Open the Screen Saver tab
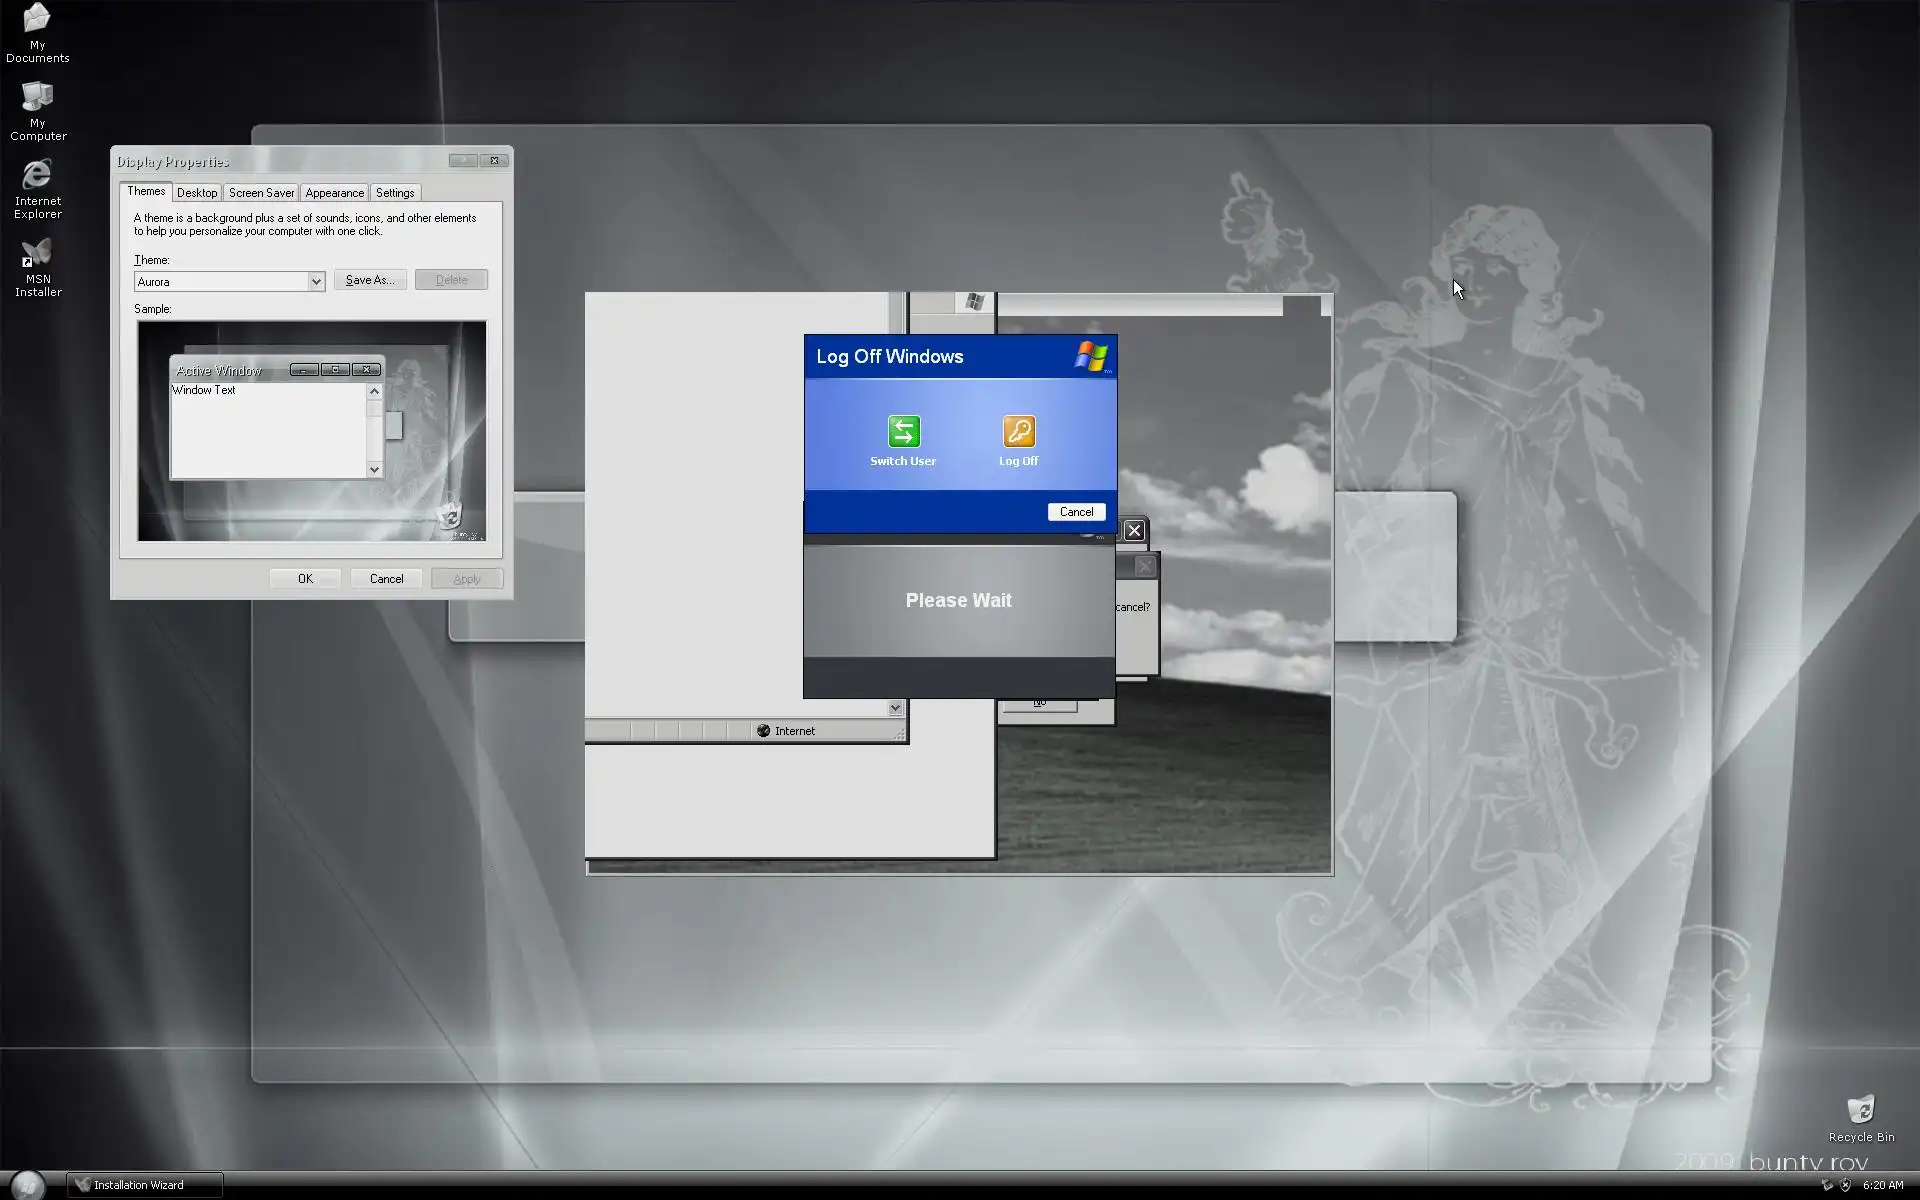The image size is (1920, 1200). pos(261,193)
